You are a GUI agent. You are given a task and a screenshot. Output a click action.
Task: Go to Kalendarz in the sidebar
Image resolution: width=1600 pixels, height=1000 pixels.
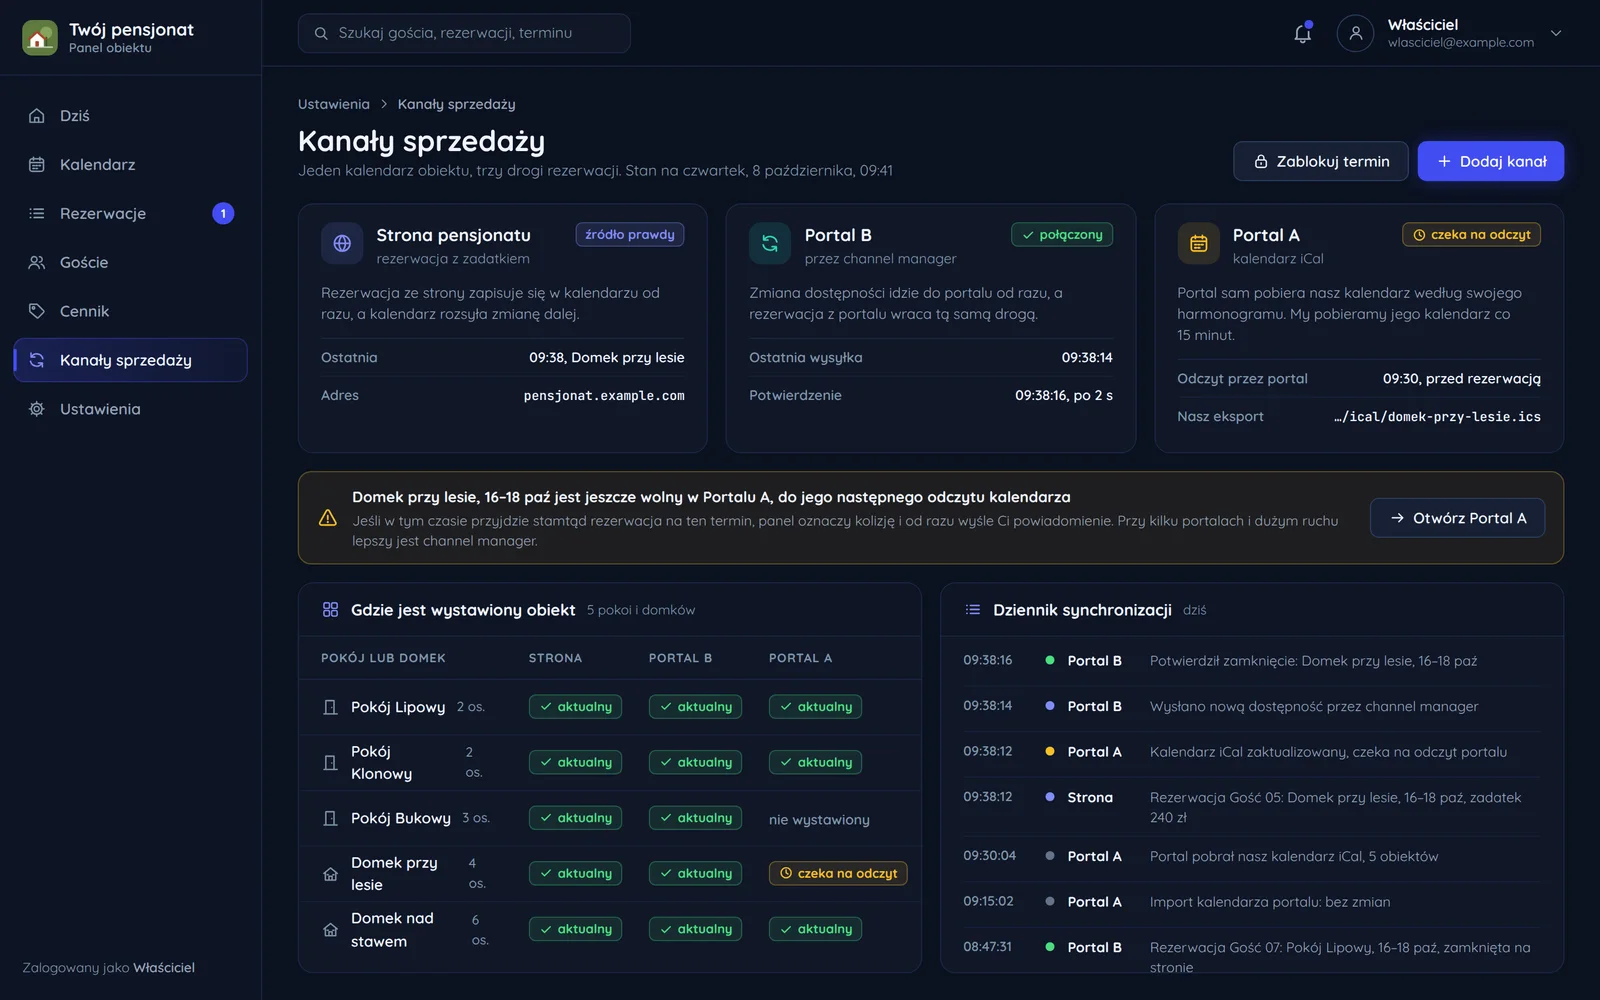[130, 165]
